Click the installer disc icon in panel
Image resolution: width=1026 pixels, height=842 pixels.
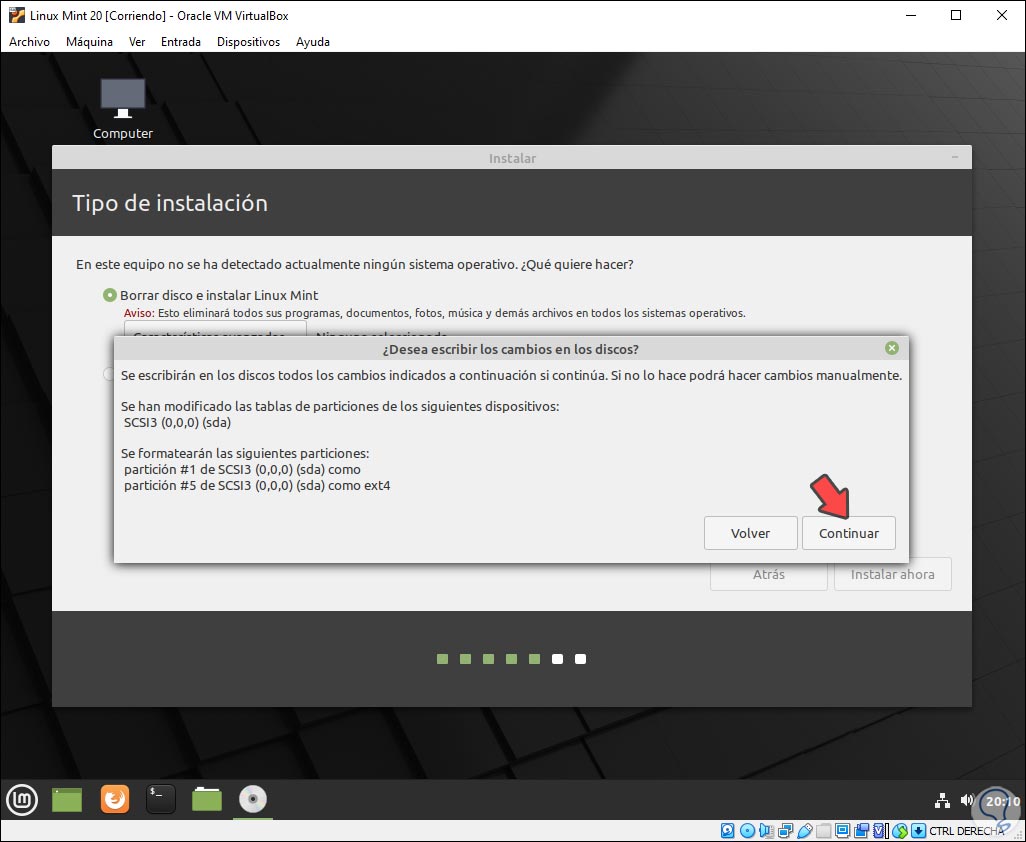pyautogui.click(x=253, y=799)
